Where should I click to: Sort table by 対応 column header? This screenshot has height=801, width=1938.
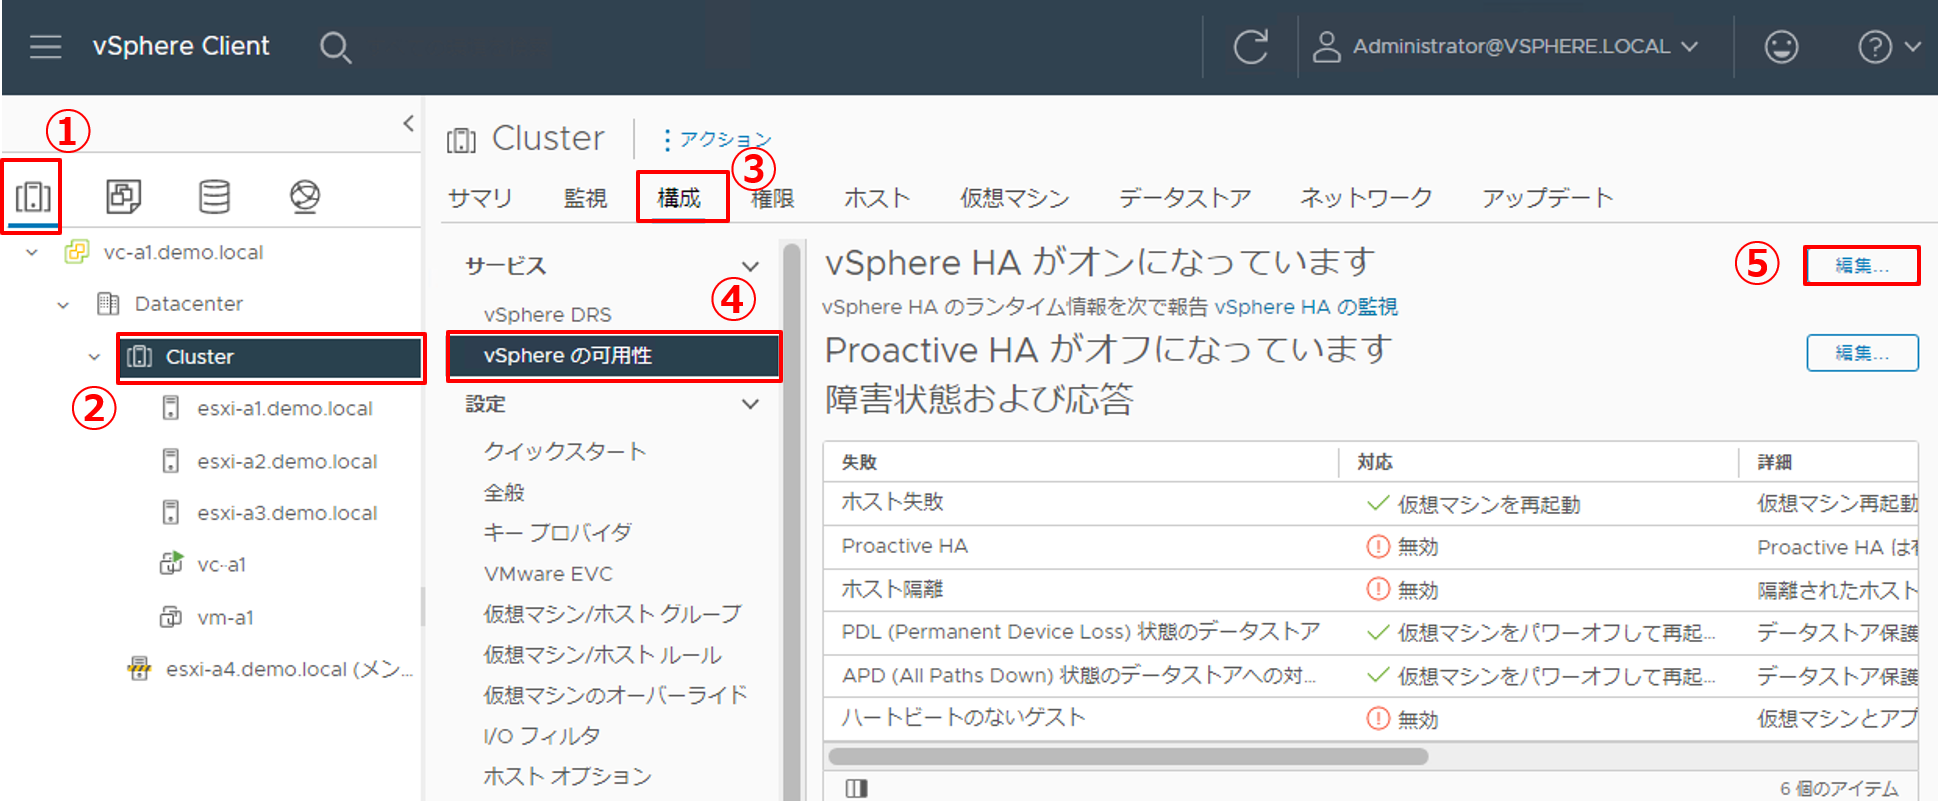tap(1375, 462)
